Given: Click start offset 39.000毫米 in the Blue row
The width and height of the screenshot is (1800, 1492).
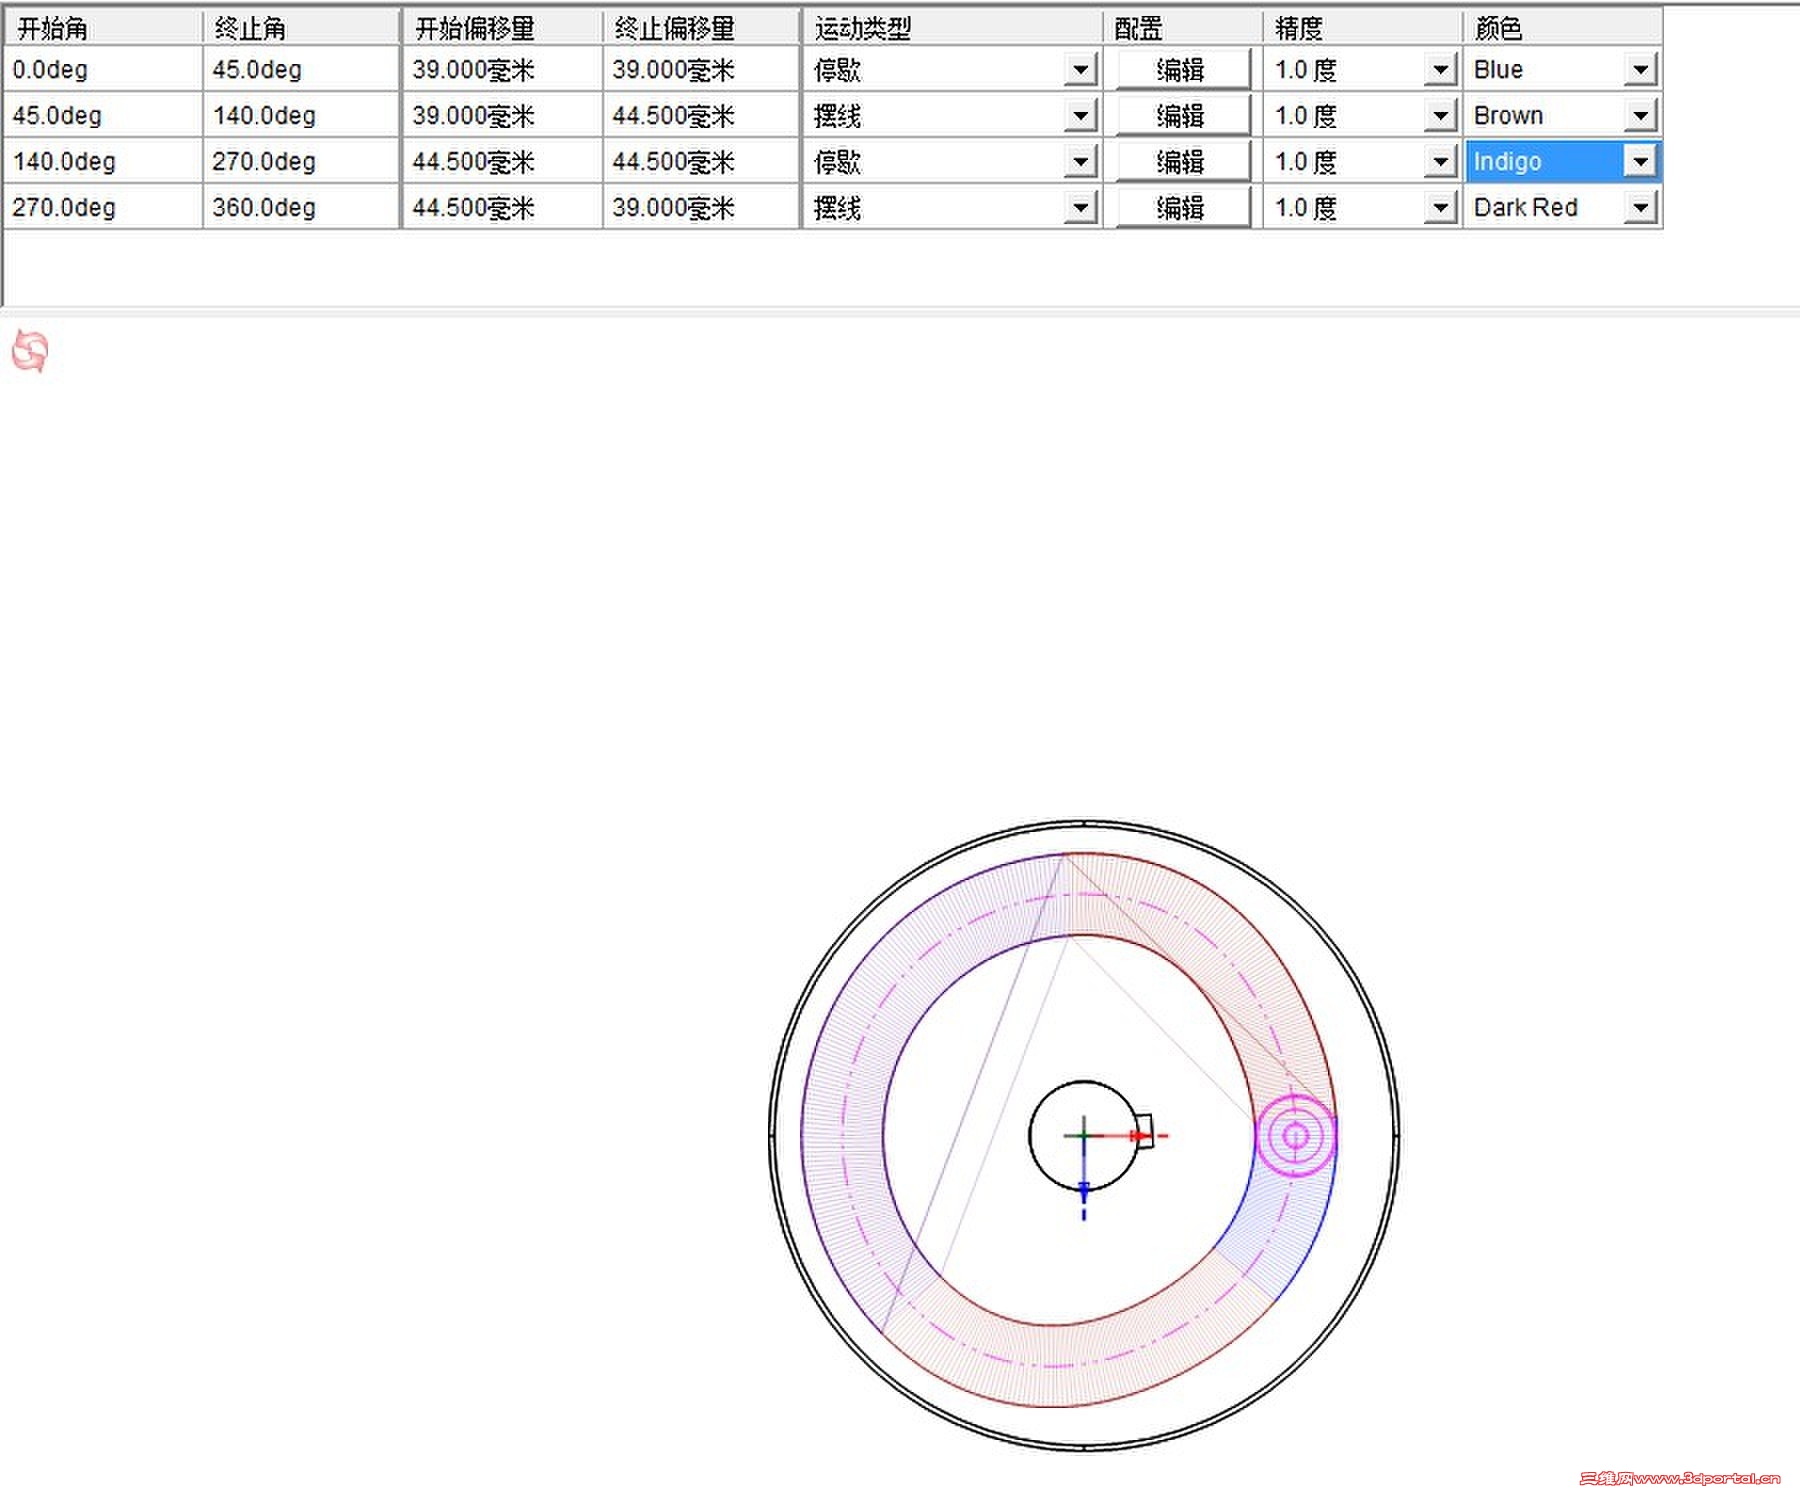Looking at the screenshot, I should [502, 70].
